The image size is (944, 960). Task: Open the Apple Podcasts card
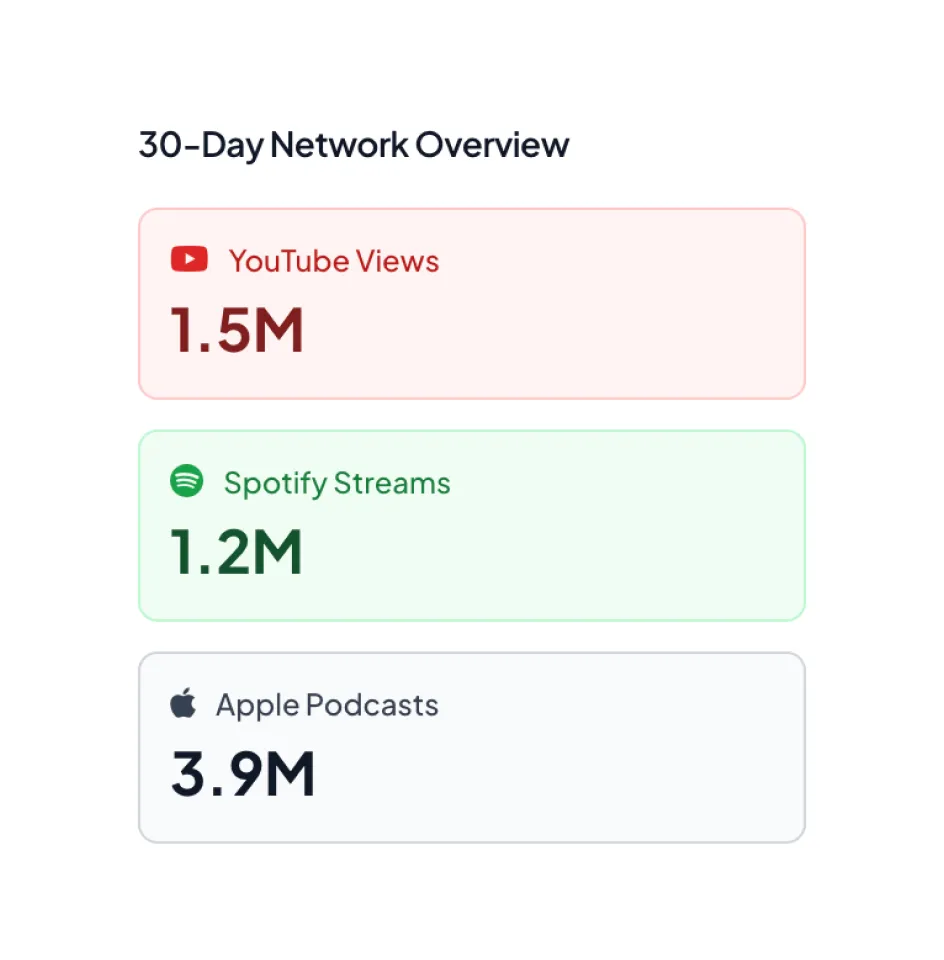pyautogui.click(x=471, y=745)
